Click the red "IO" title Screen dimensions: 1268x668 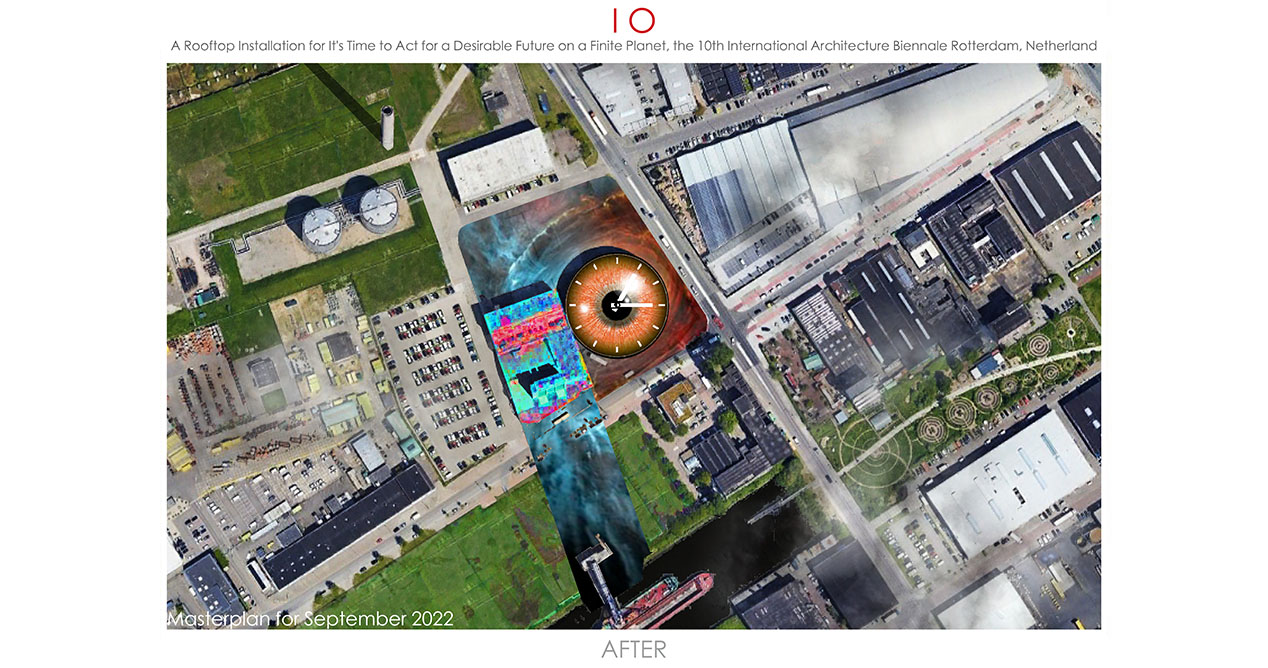tap(633, 20)
